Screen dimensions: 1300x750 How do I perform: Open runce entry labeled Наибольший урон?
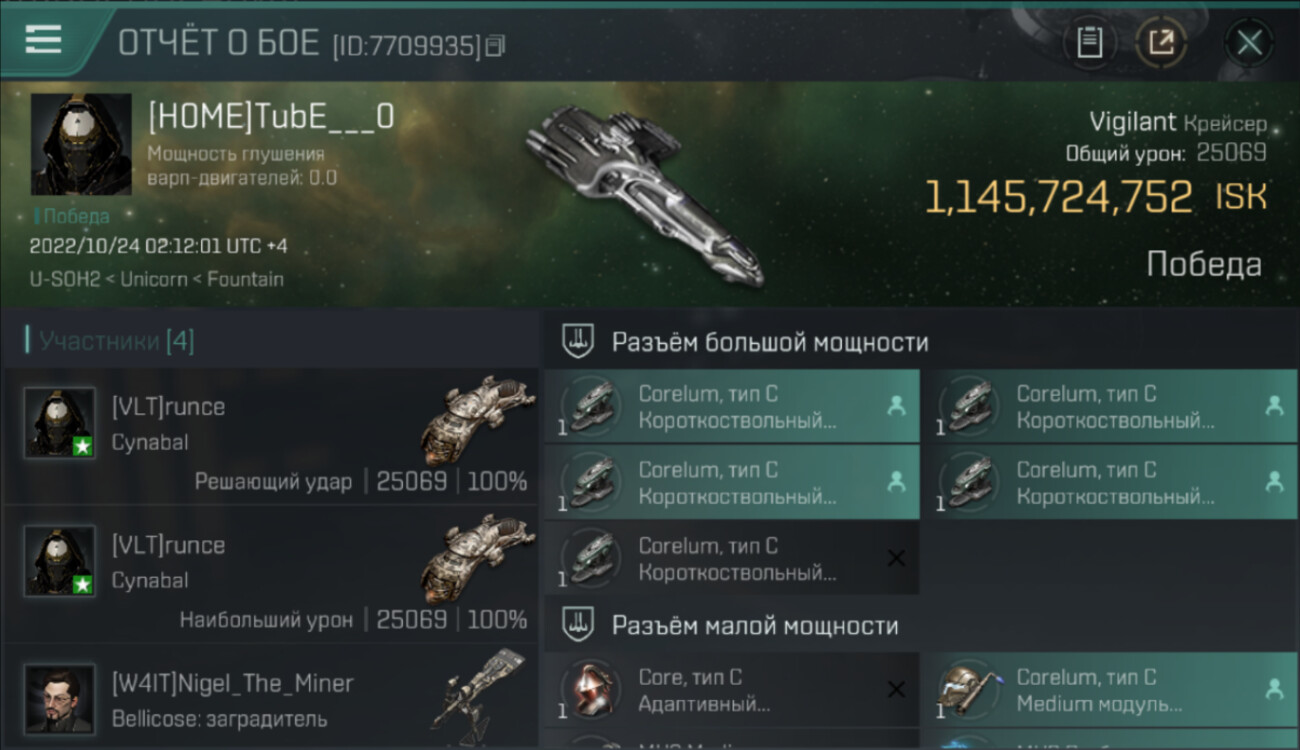pyautogui.click(x=271, y=575)
